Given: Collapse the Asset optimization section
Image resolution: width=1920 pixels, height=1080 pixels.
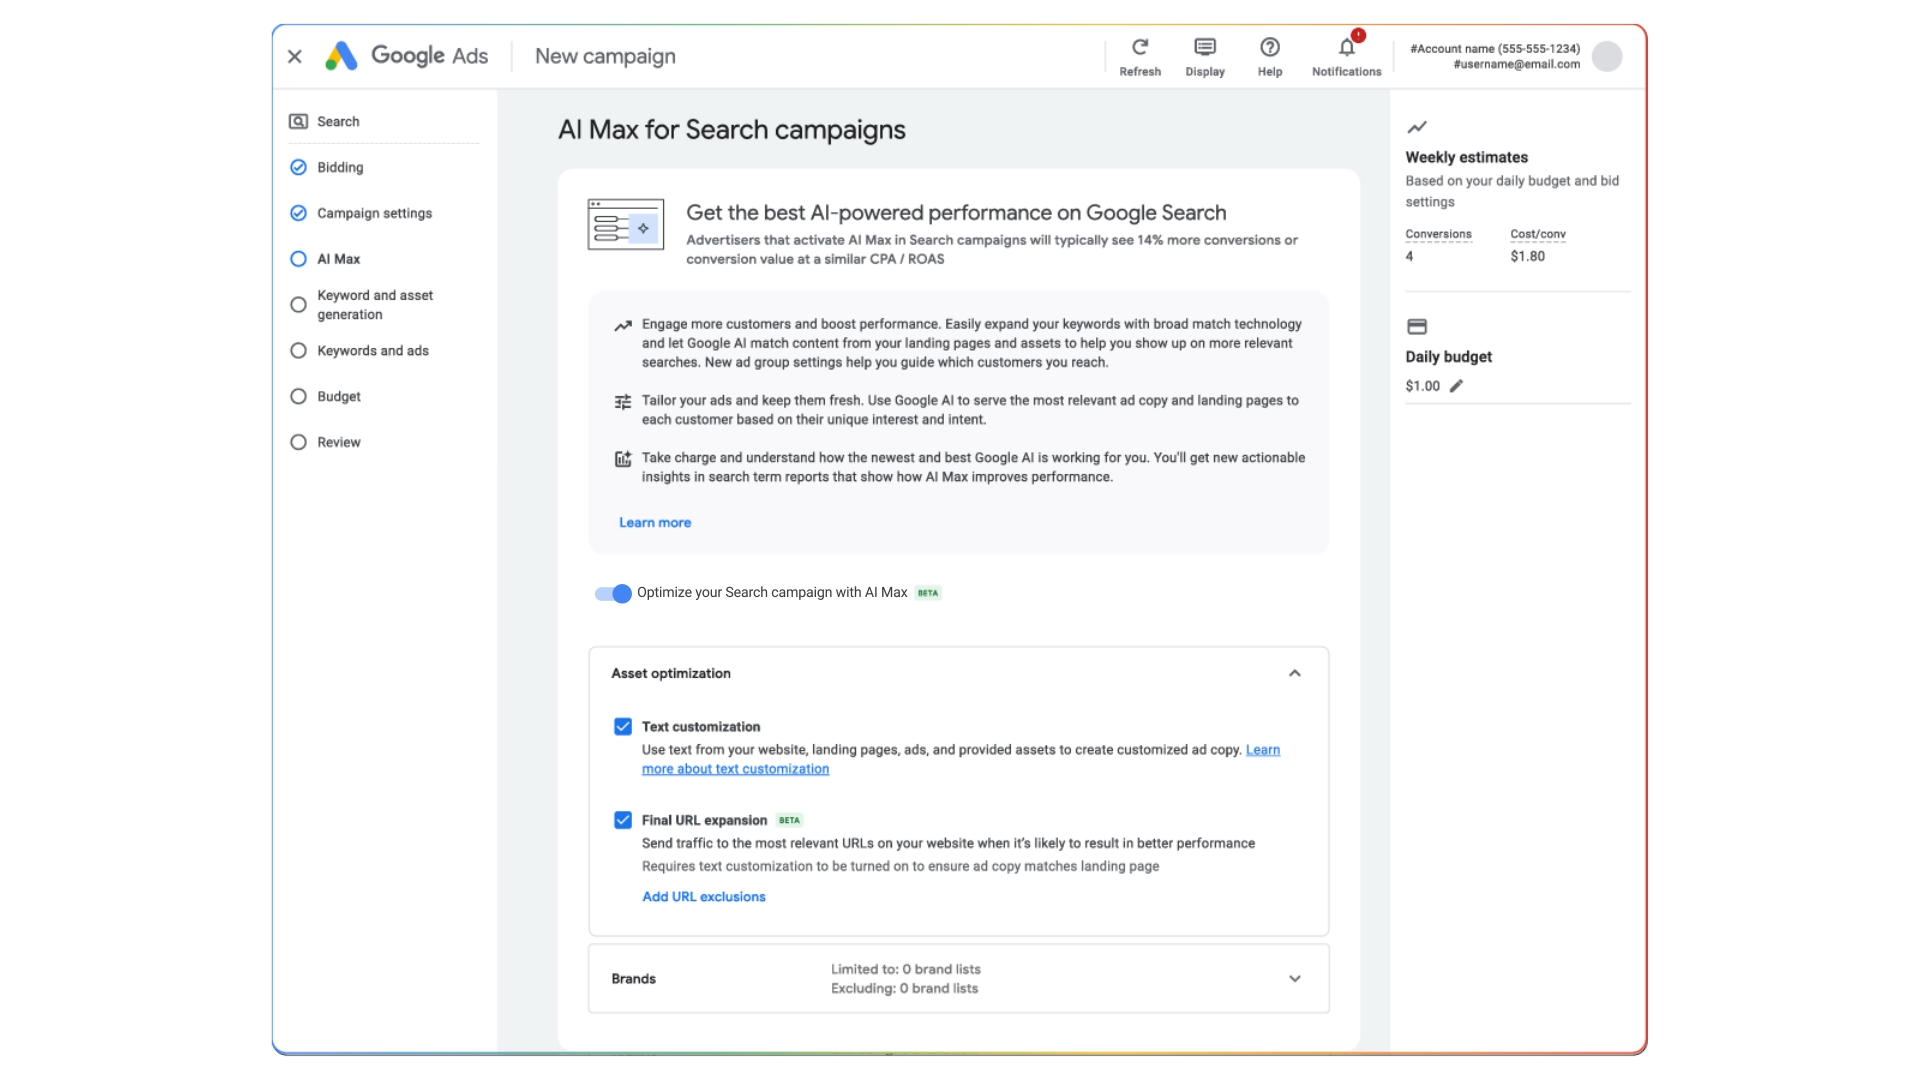Looking at the screenshot, I should tap(1295, 674).
